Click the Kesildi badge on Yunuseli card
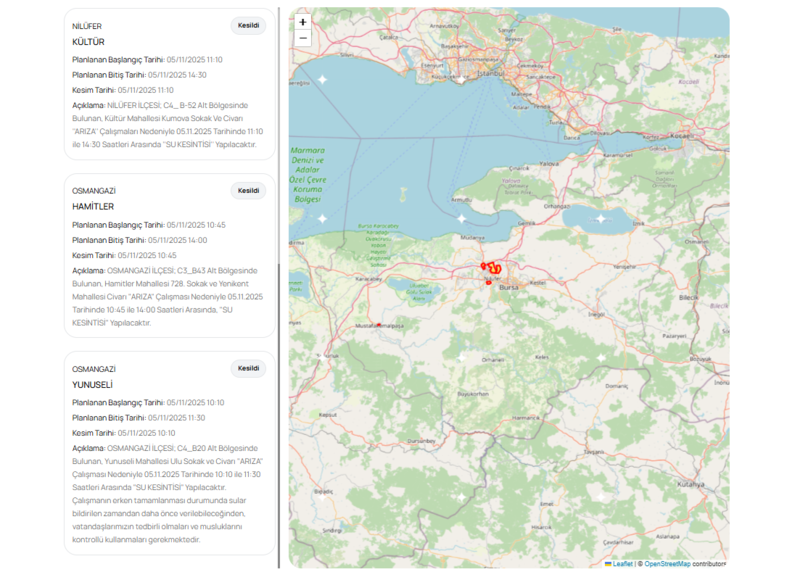 248,368
